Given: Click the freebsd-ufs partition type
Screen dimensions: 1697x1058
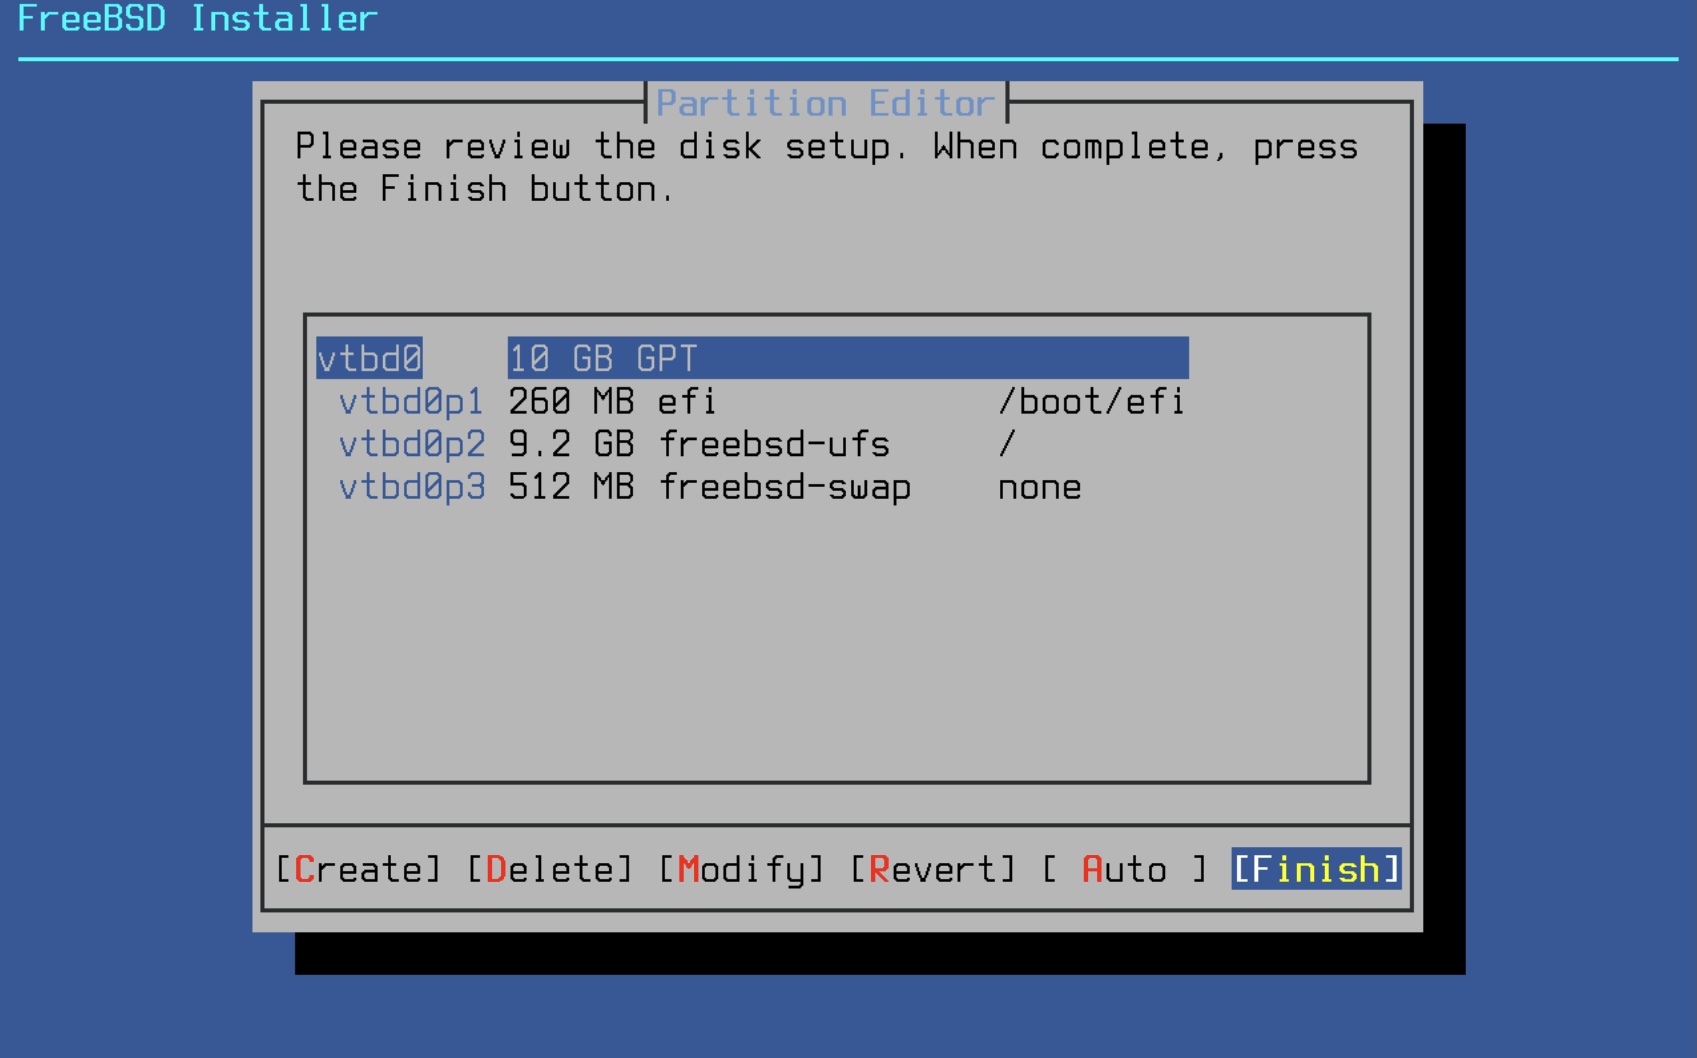Looking at the screenshot, I should tap(773, 444).
